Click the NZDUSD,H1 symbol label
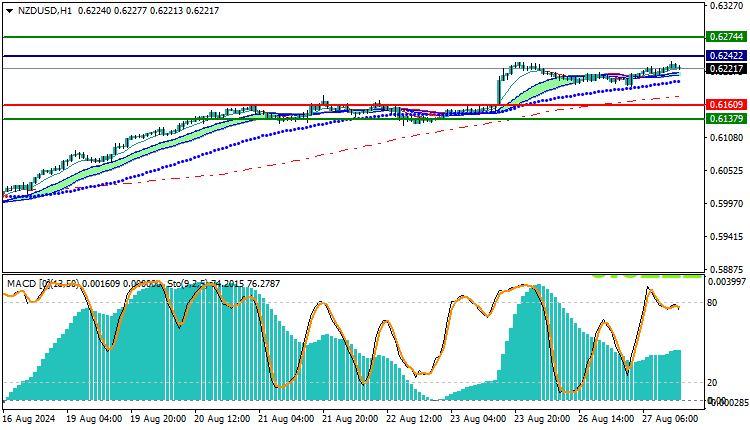 [44, 11]
